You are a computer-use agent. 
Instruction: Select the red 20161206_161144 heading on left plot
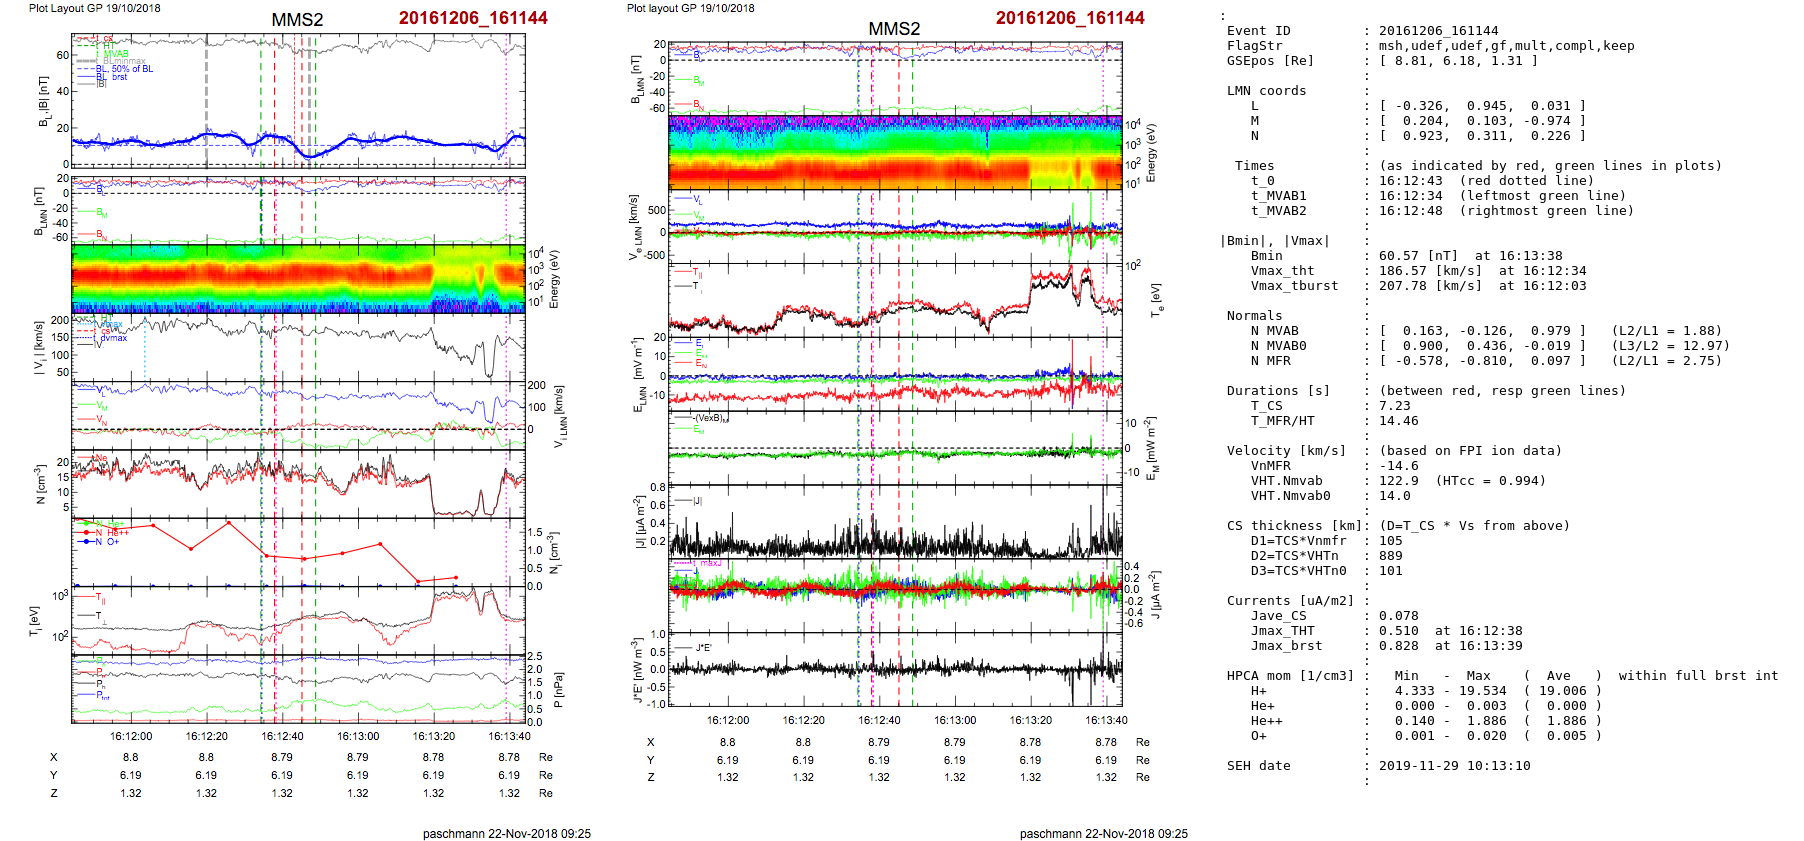tap(473, 18)
